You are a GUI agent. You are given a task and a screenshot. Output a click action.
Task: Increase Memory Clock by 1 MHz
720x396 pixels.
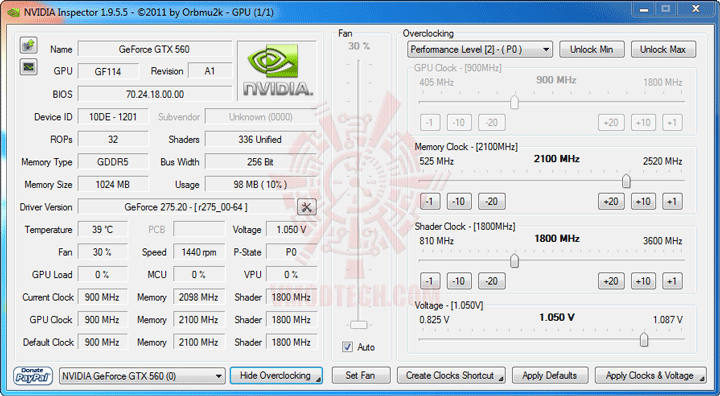click(x=672, y=201)
